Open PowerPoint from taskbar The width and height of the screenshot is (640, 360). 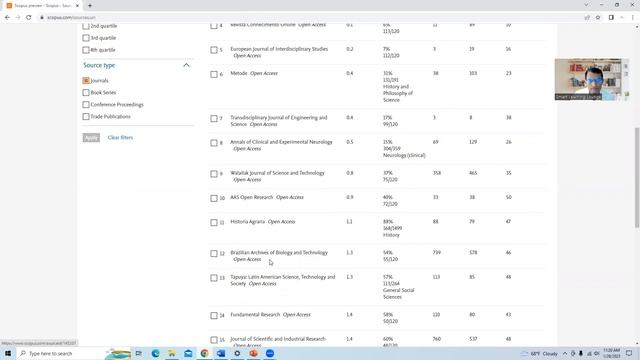click(x=253, y=353)
